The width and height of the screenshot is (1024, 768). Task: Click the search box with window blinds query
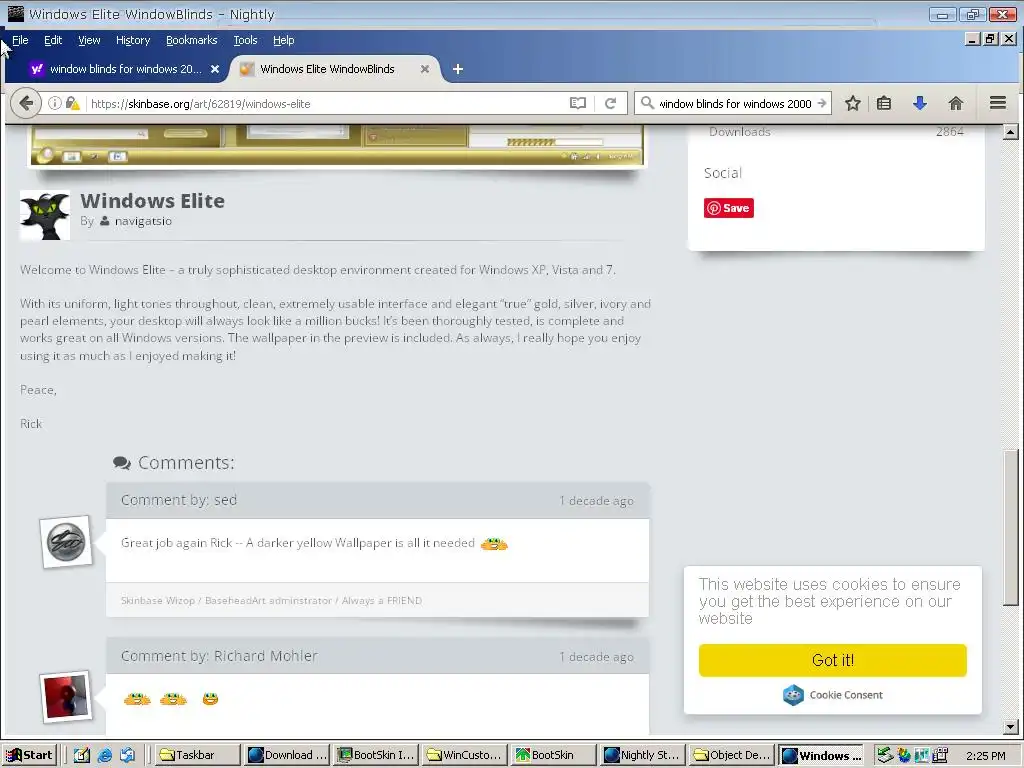click(735, 103)
